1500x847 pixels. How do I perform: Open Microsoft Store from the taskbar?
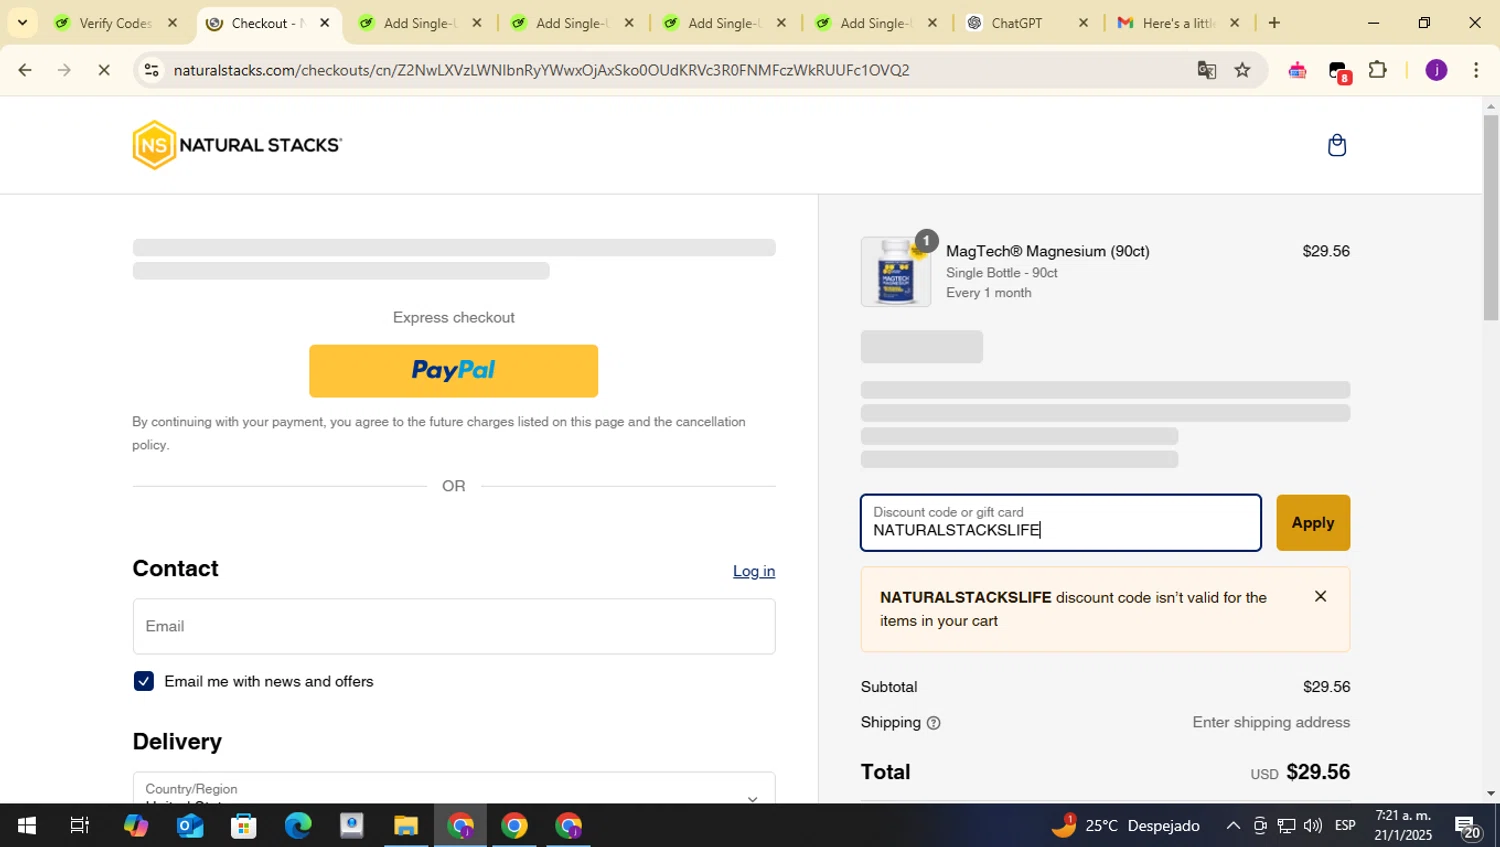[x=243, y=826]
